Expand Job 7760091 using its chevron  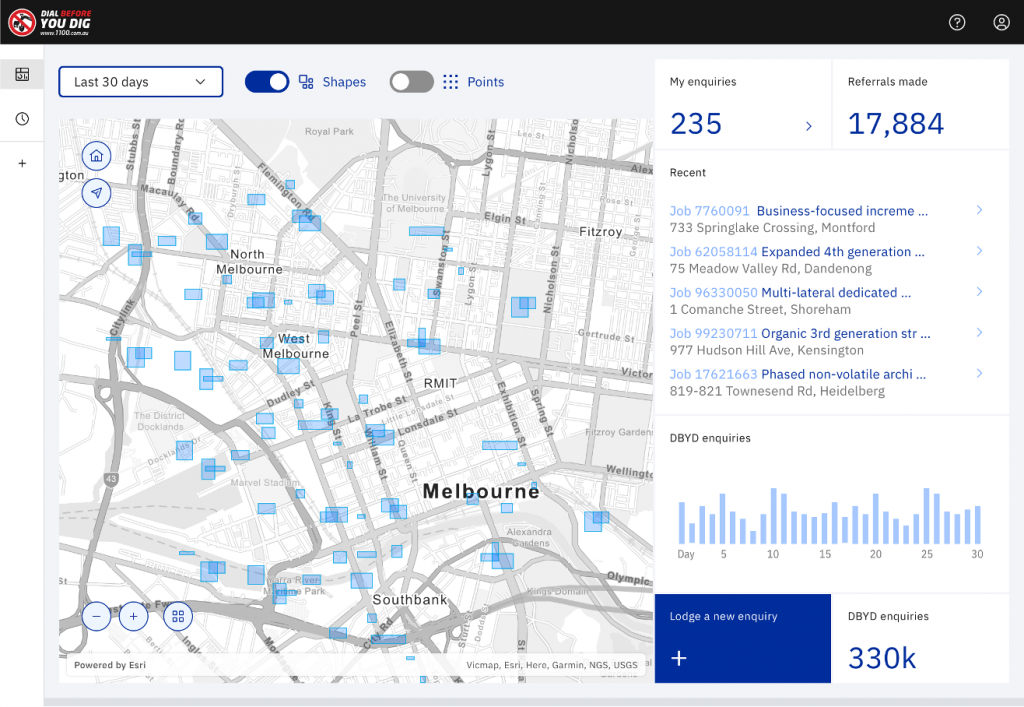[x=979, y=210]
